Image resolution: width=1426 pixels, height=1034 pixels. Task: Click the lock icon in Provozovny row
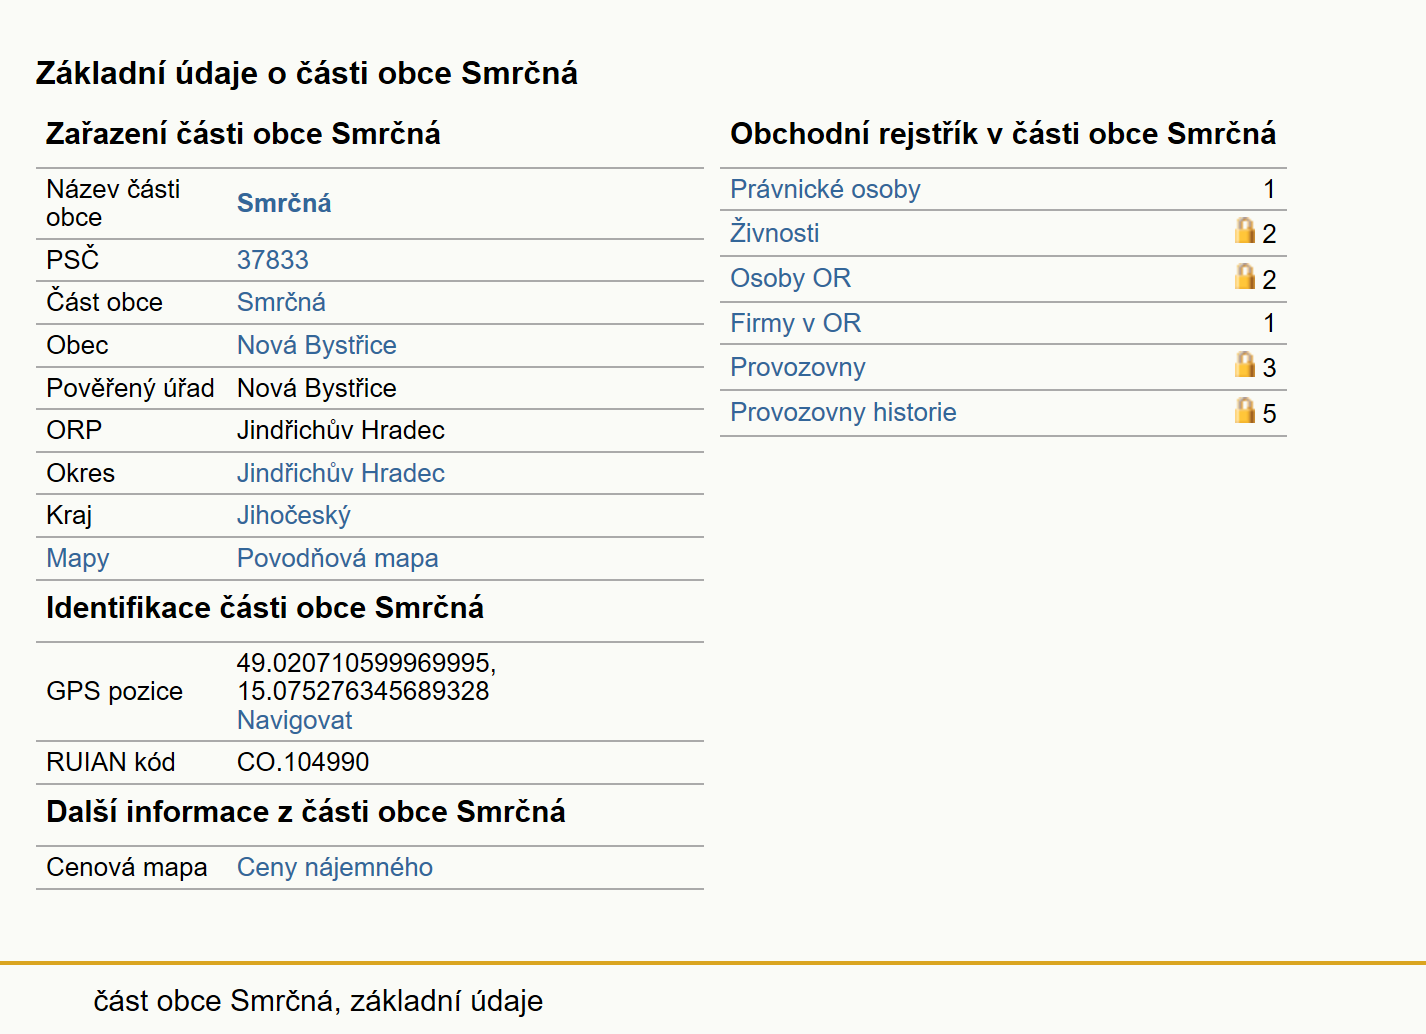[x=1244, y=364]
